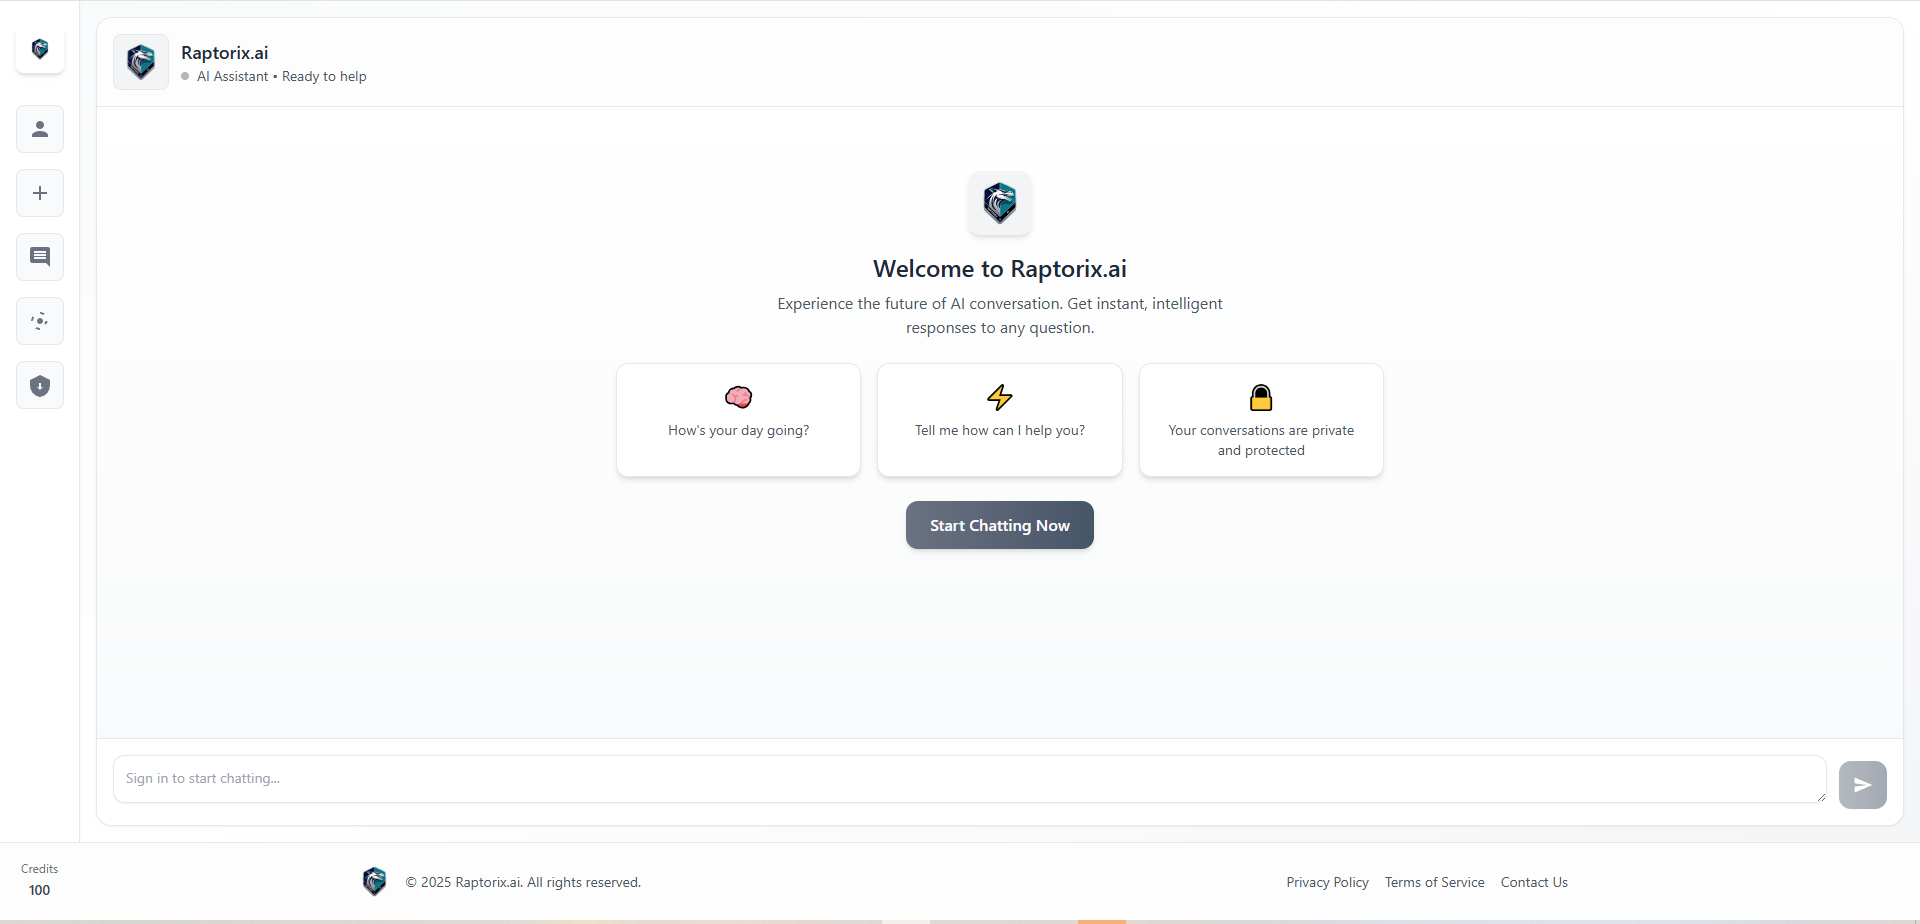Open the Contact Us link
Viewport: 1920px width, 924px height.
coord(1534,882)
